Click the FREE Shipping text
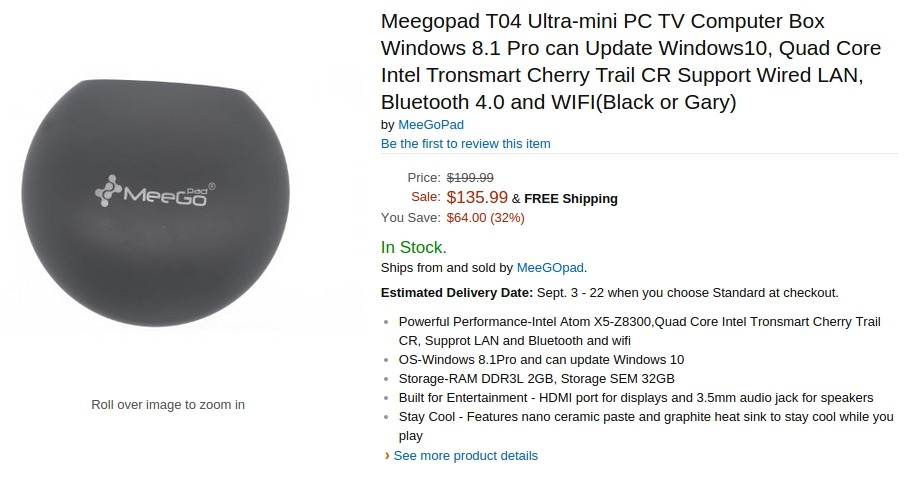 (570, 199)
